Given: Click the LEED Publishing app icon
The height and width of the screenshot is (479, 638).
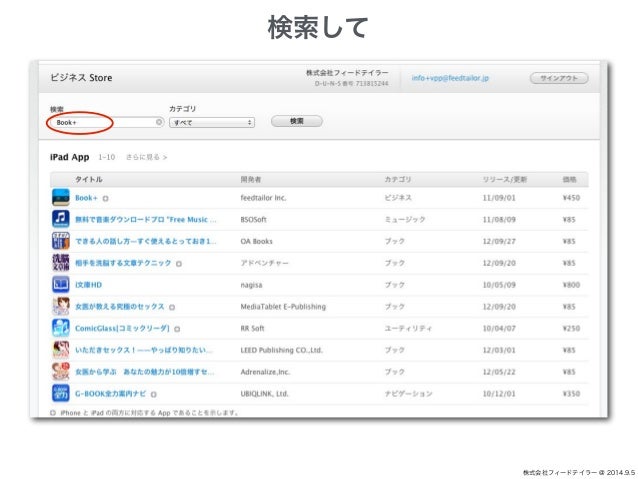Looking at the screenshot, I should point(61,350).
